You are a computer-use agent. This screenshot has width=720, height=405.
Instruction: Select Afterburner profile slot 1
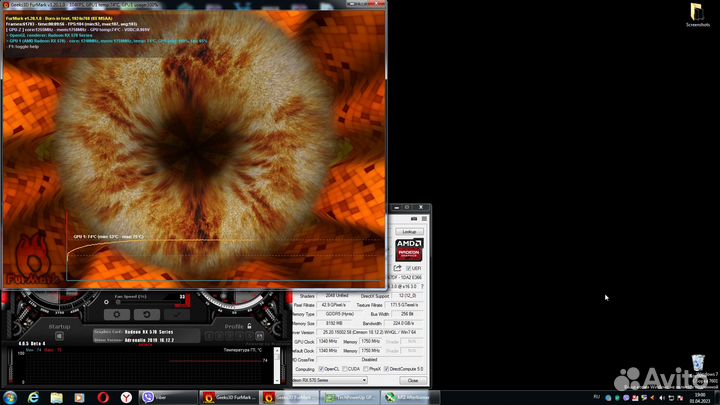pos(209,336)
